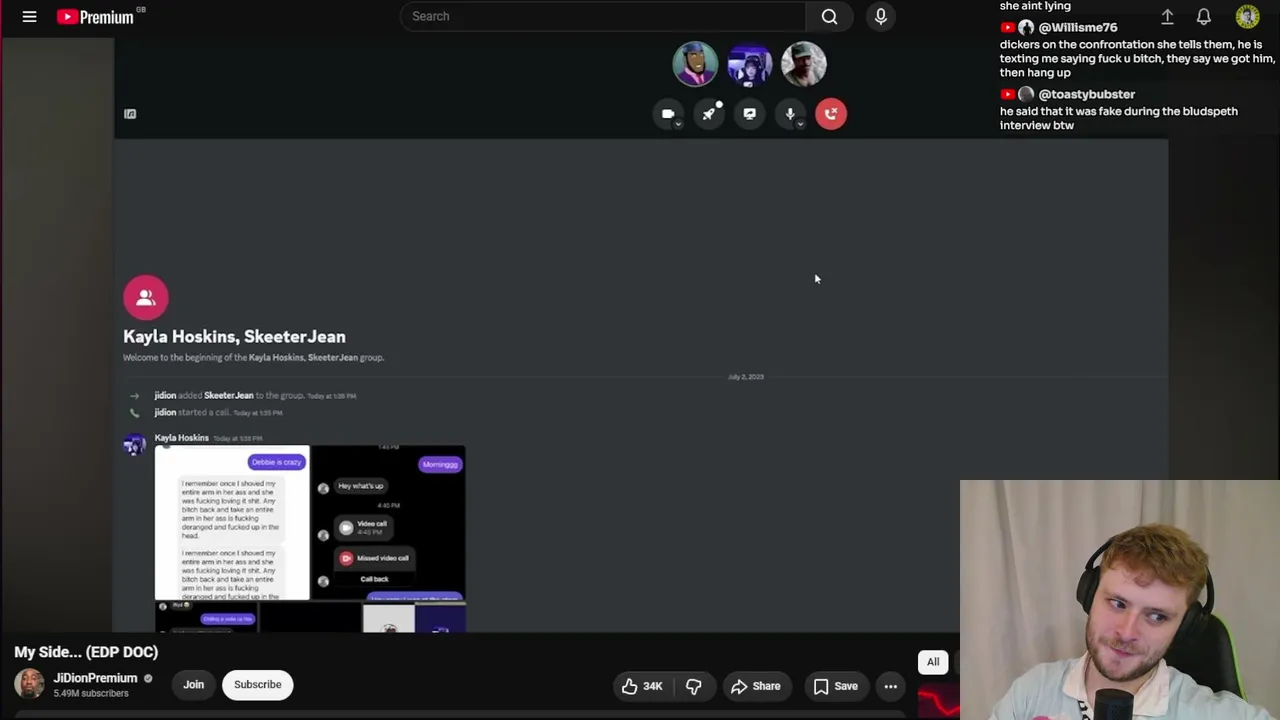Toggle the Discord call camera
This screenshot has width=1280, height=720.
pos(667,113)
